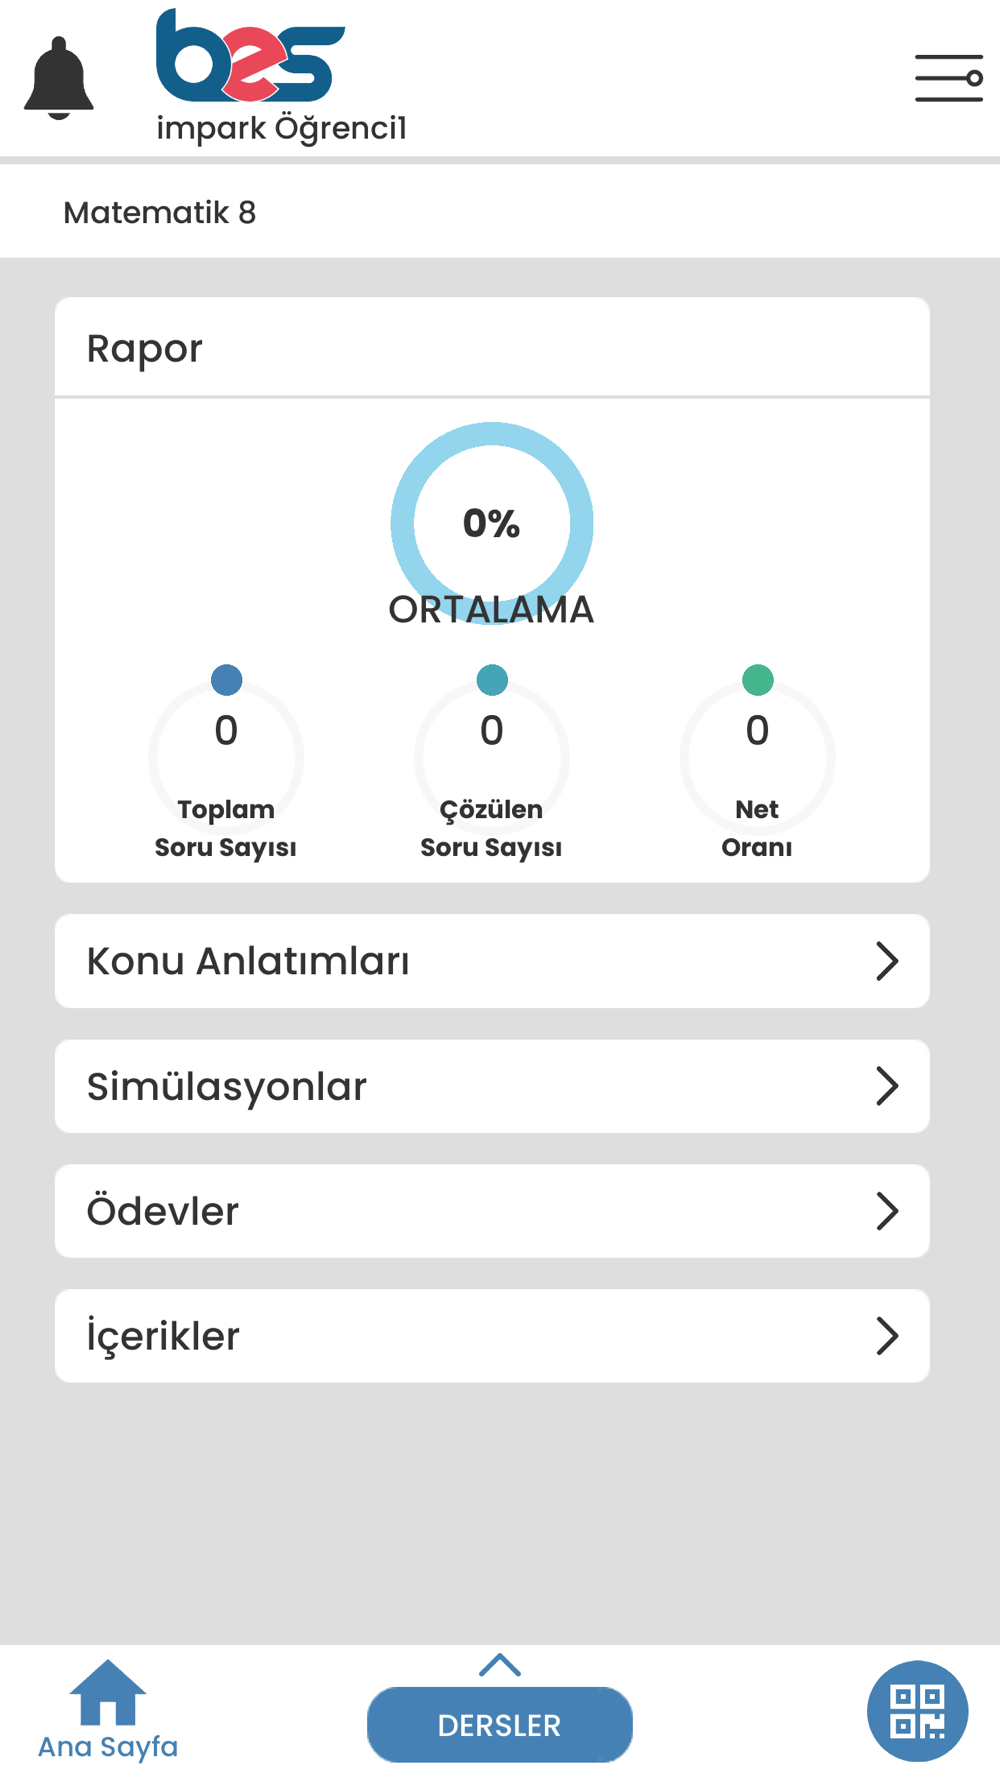Image resolution: width=1000 pixels, height=1778 pixels.
Task: Tap the up arrow above DERSLER
Action: 500,1665
